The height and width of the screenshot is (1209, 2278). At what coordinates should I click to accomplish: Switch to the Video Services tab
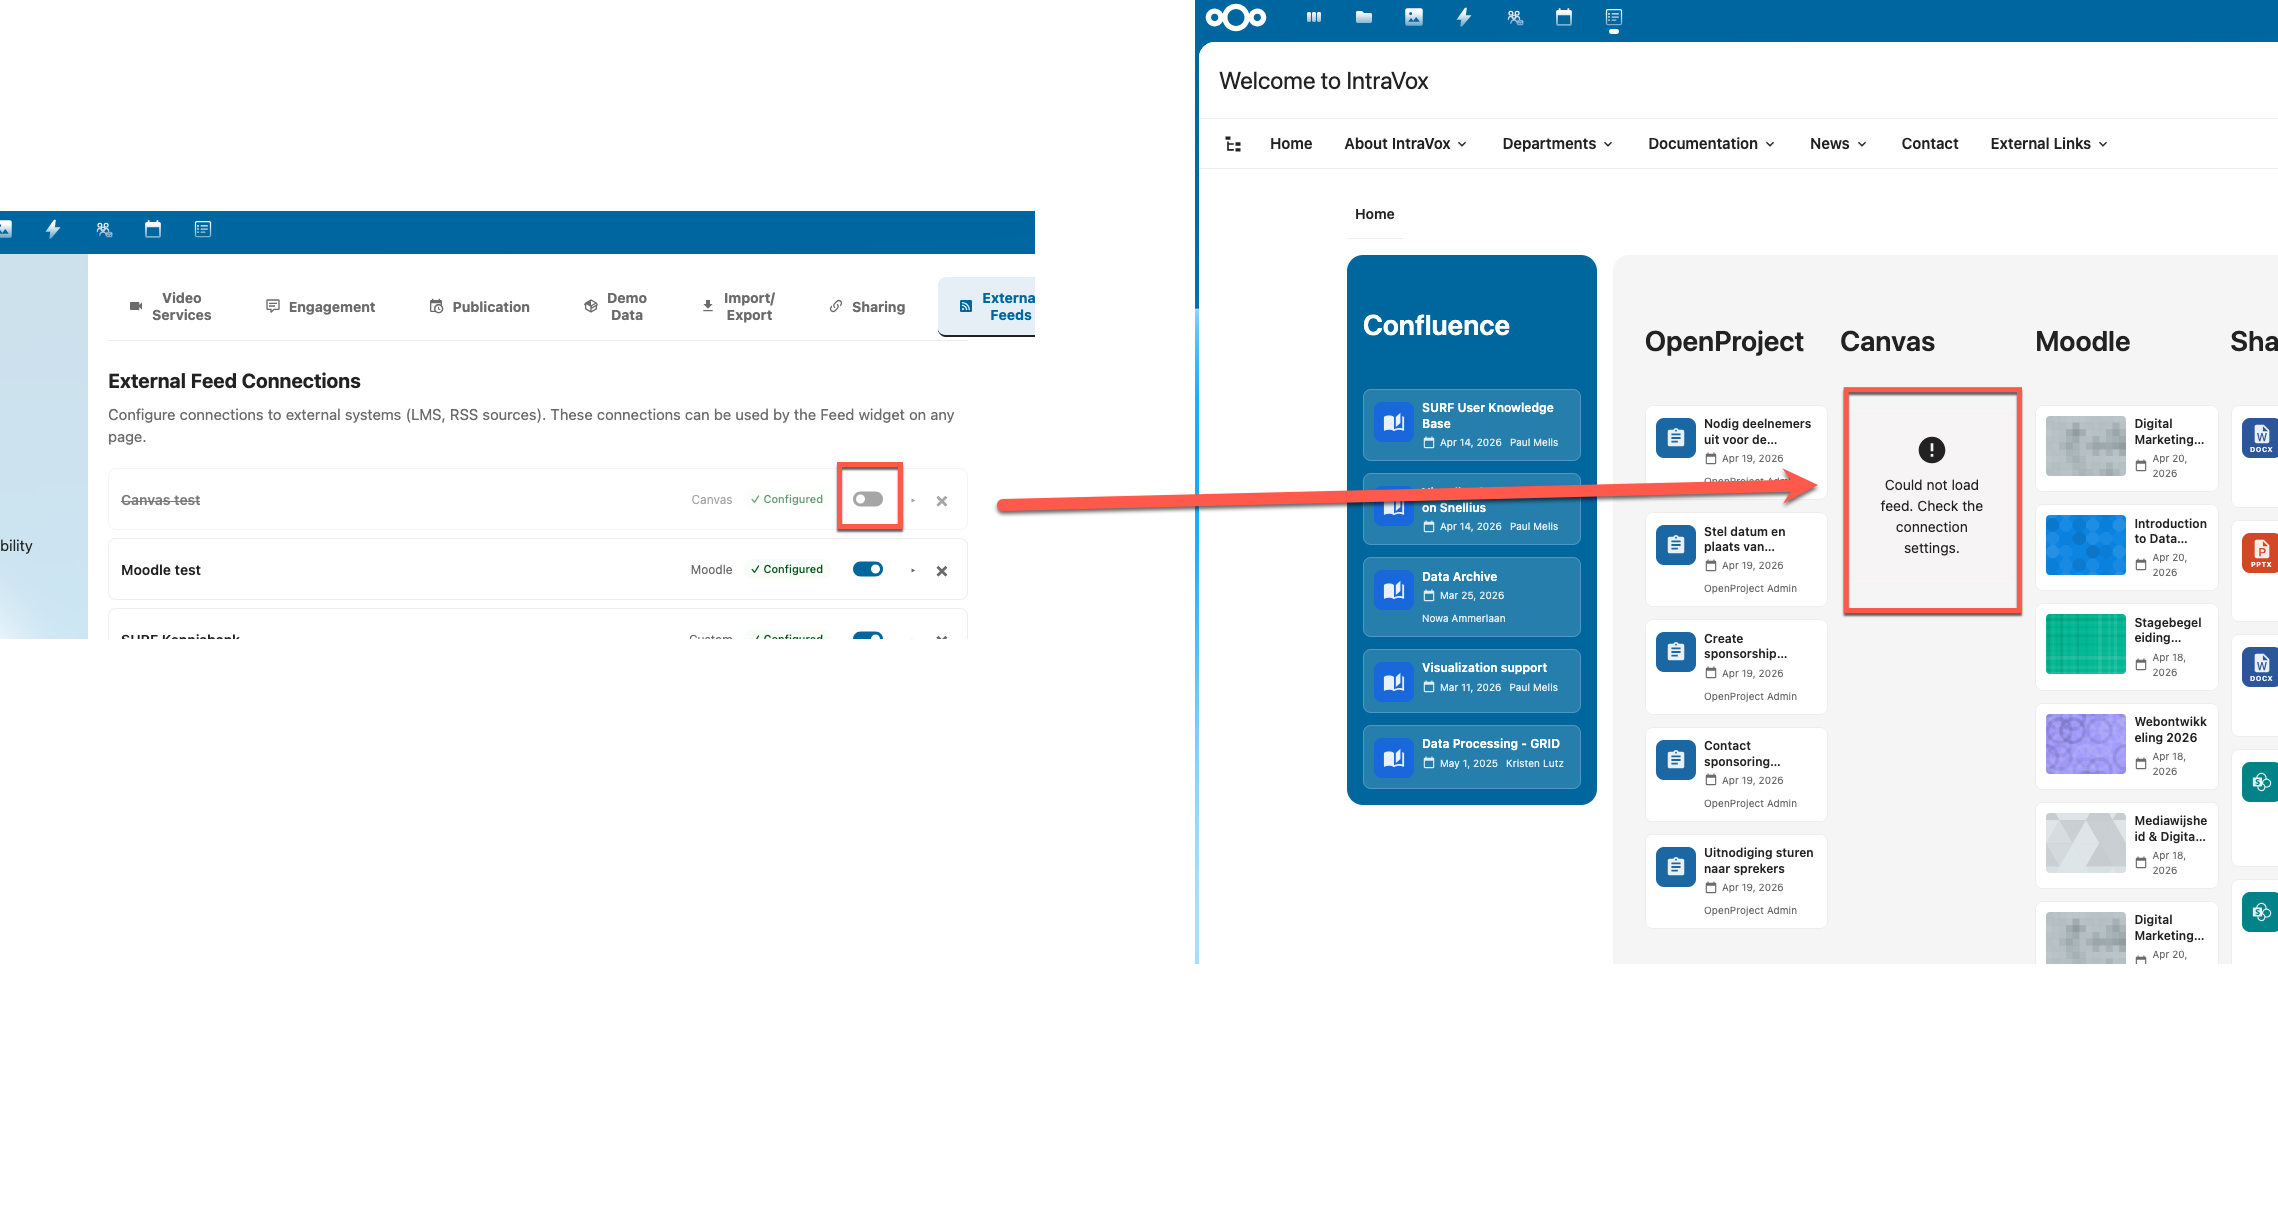point(171,307)
